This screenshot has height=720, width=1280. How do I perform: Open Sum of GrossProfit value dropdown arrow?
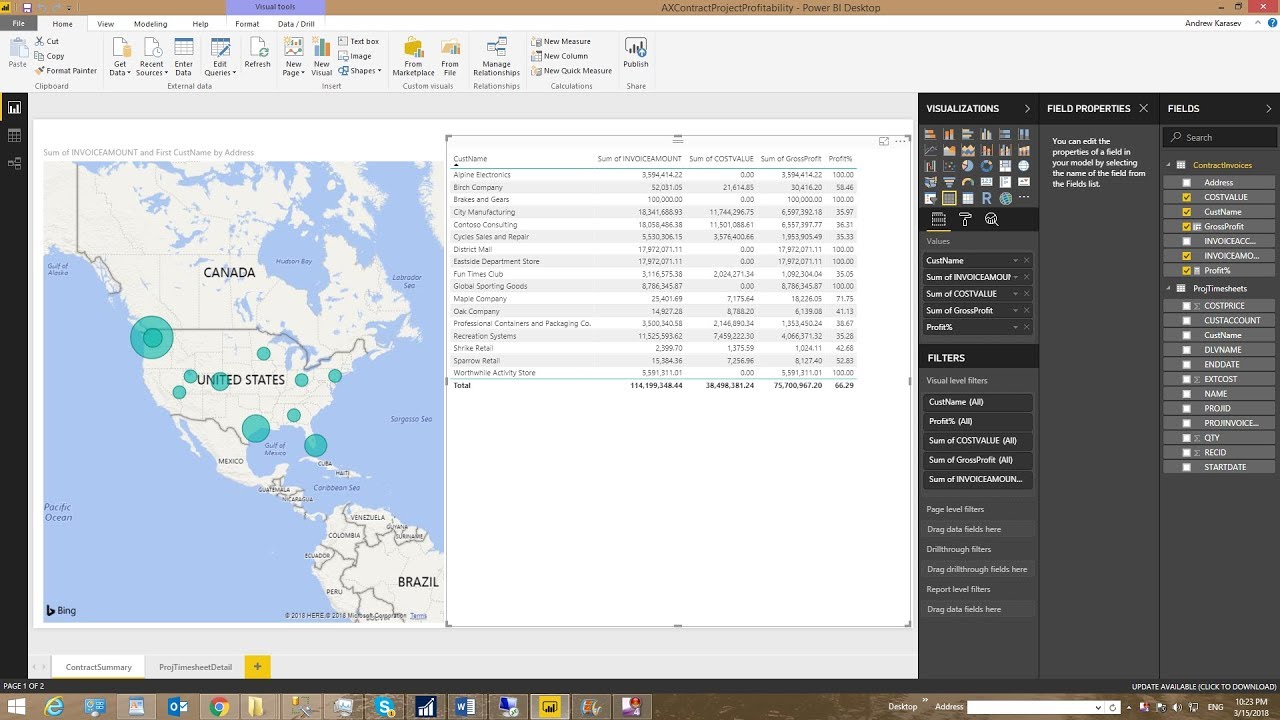1016,310
